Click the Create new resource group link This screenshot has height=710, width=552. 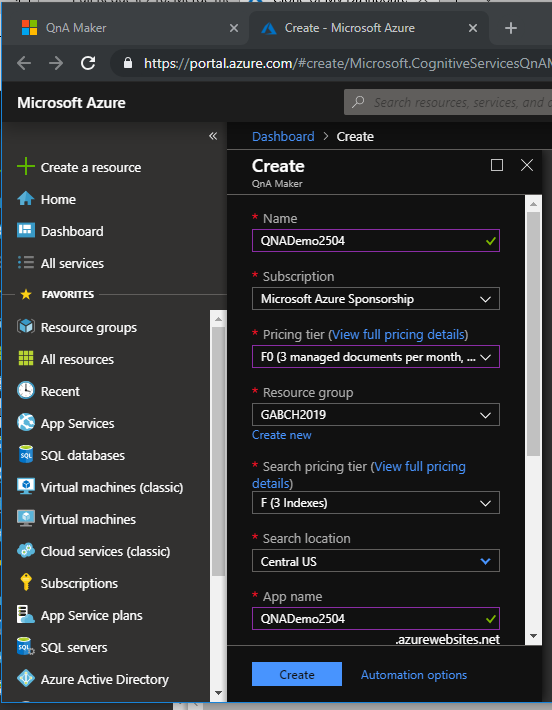click(x=282, y=435)
